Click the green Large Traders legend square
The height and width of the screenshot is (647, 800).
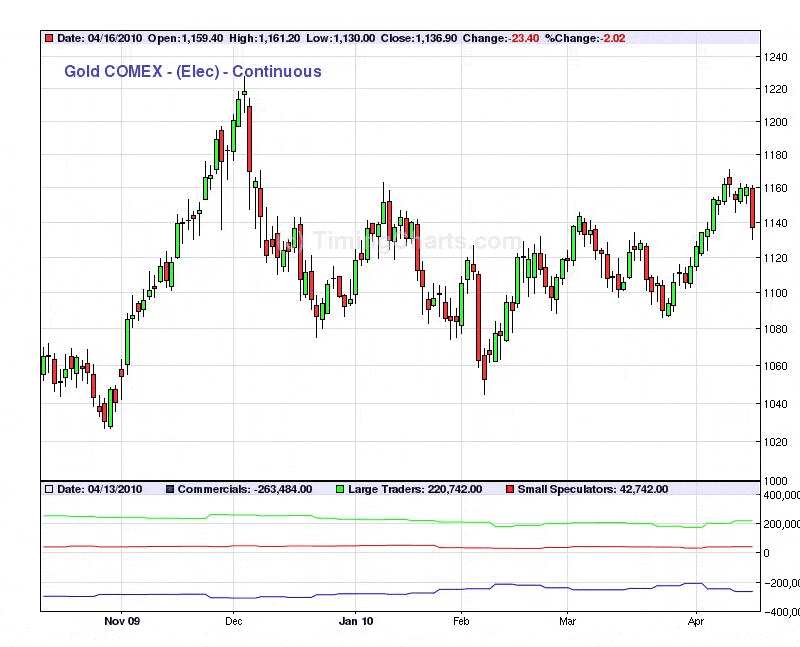339,489
